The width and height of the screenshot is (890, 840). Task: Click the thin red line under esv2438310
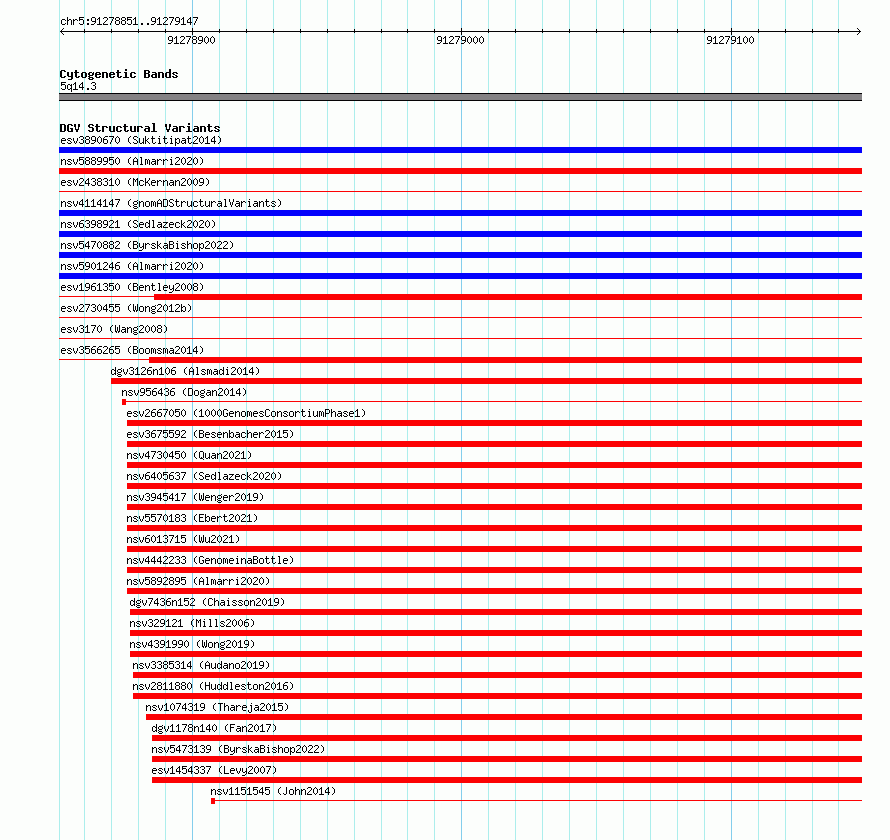460,192
